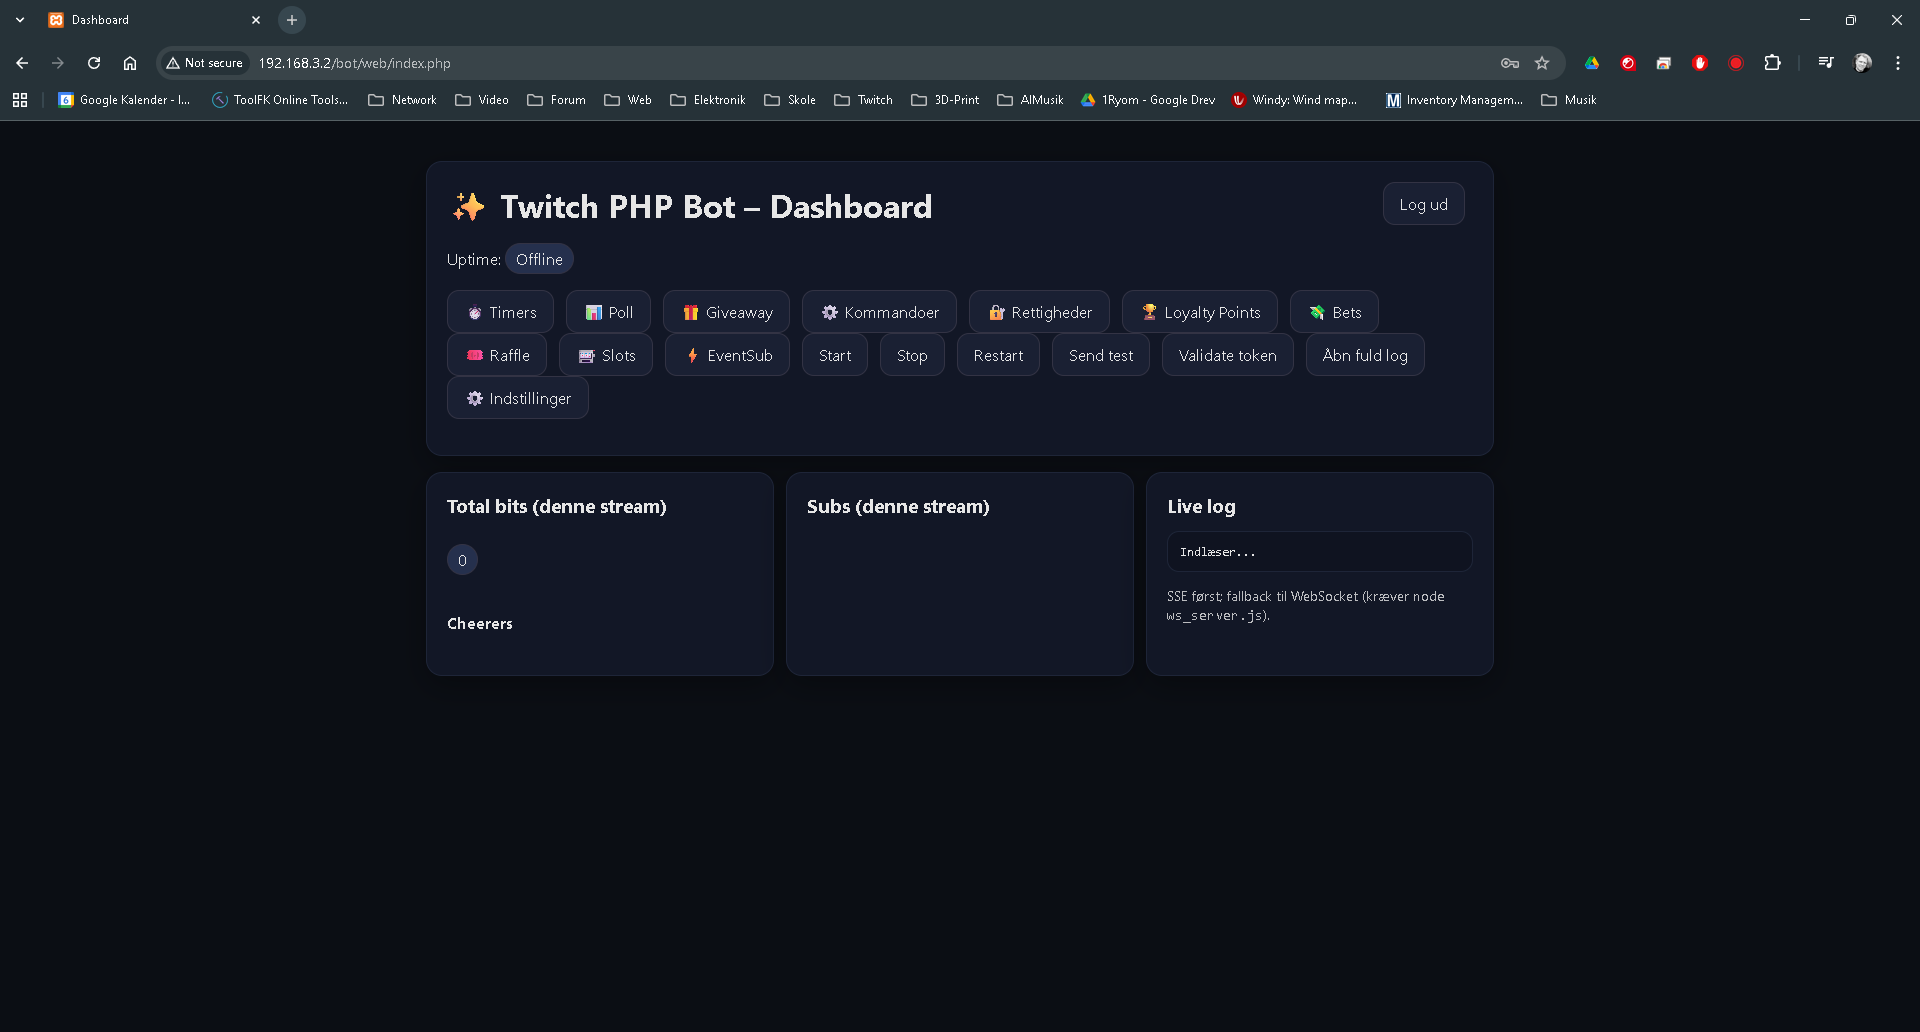1920x1032 pixels.
Task: Click the Stop bot button
Action: [x=911, y=355]
